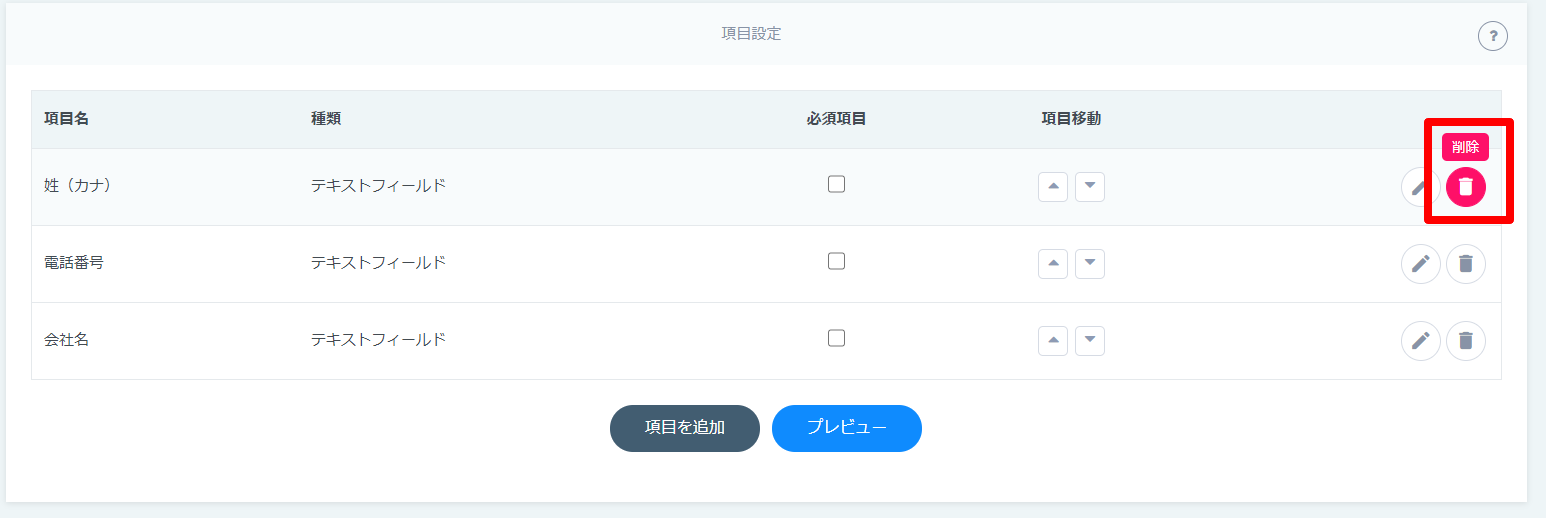
Task: Move 会社名 up using its up arrow
Action: point(1053,341)
